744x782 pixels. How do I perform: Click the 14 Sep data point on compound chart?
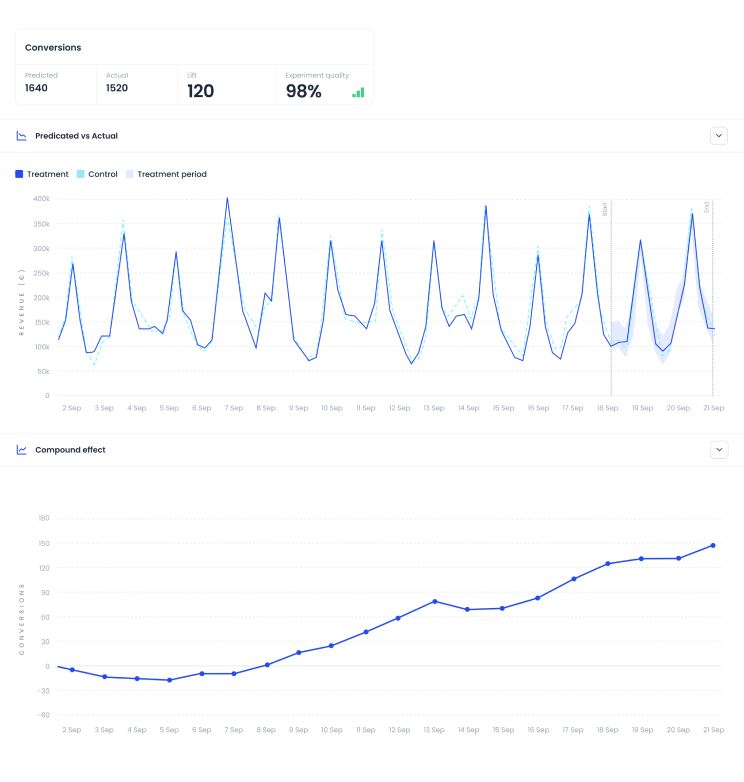[467, 609]
